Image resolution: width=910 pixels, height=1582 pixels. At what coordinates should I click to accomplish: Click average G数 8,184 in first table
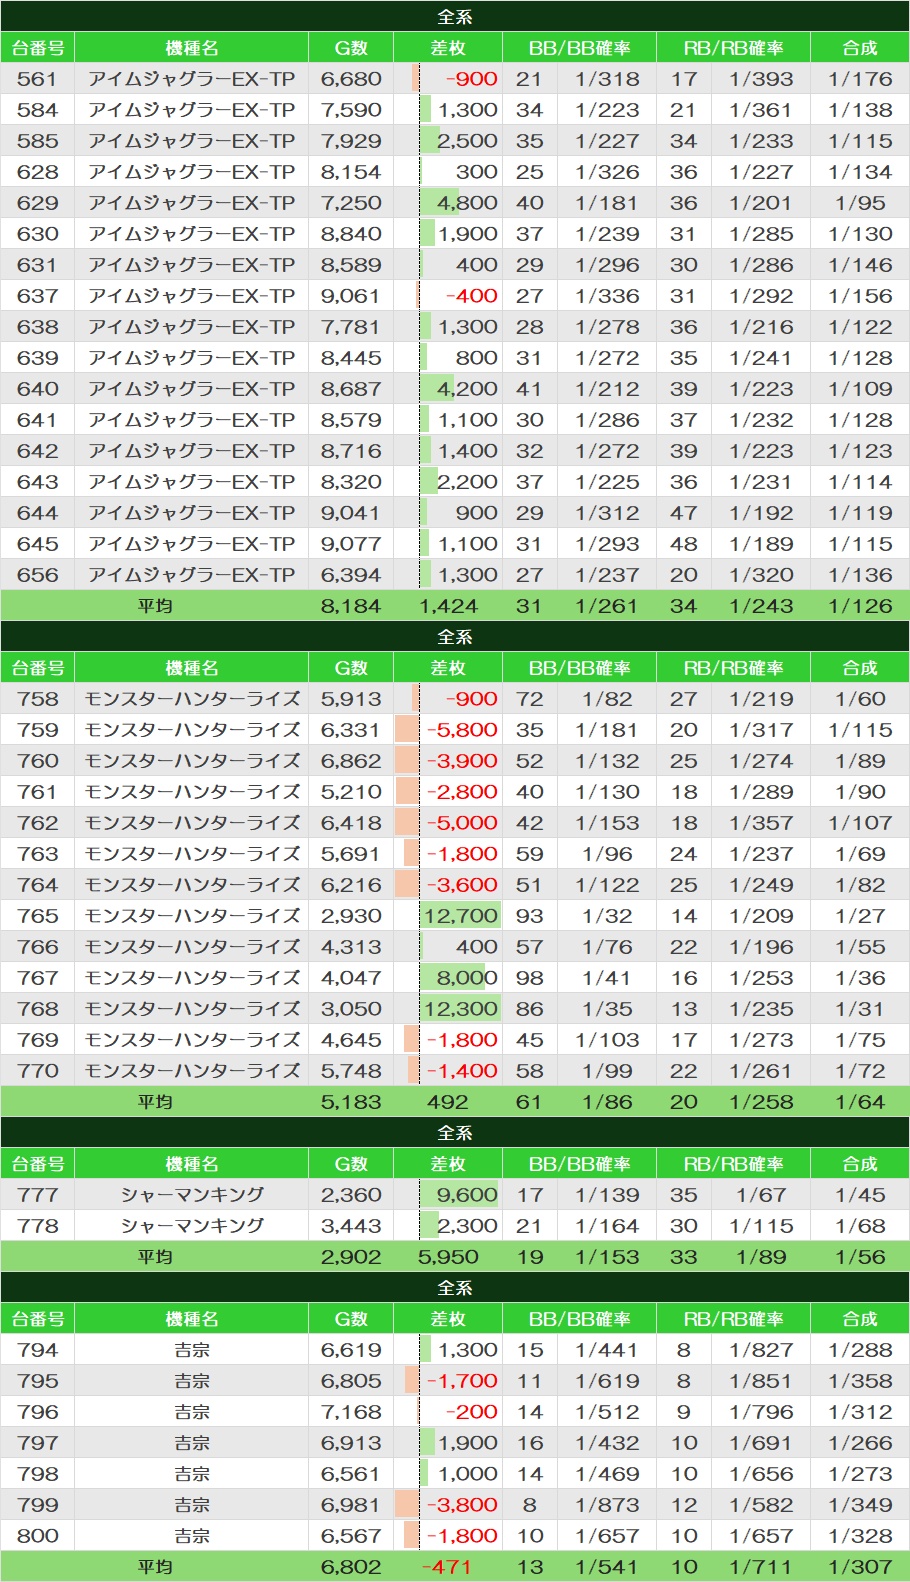pos(351,606)
